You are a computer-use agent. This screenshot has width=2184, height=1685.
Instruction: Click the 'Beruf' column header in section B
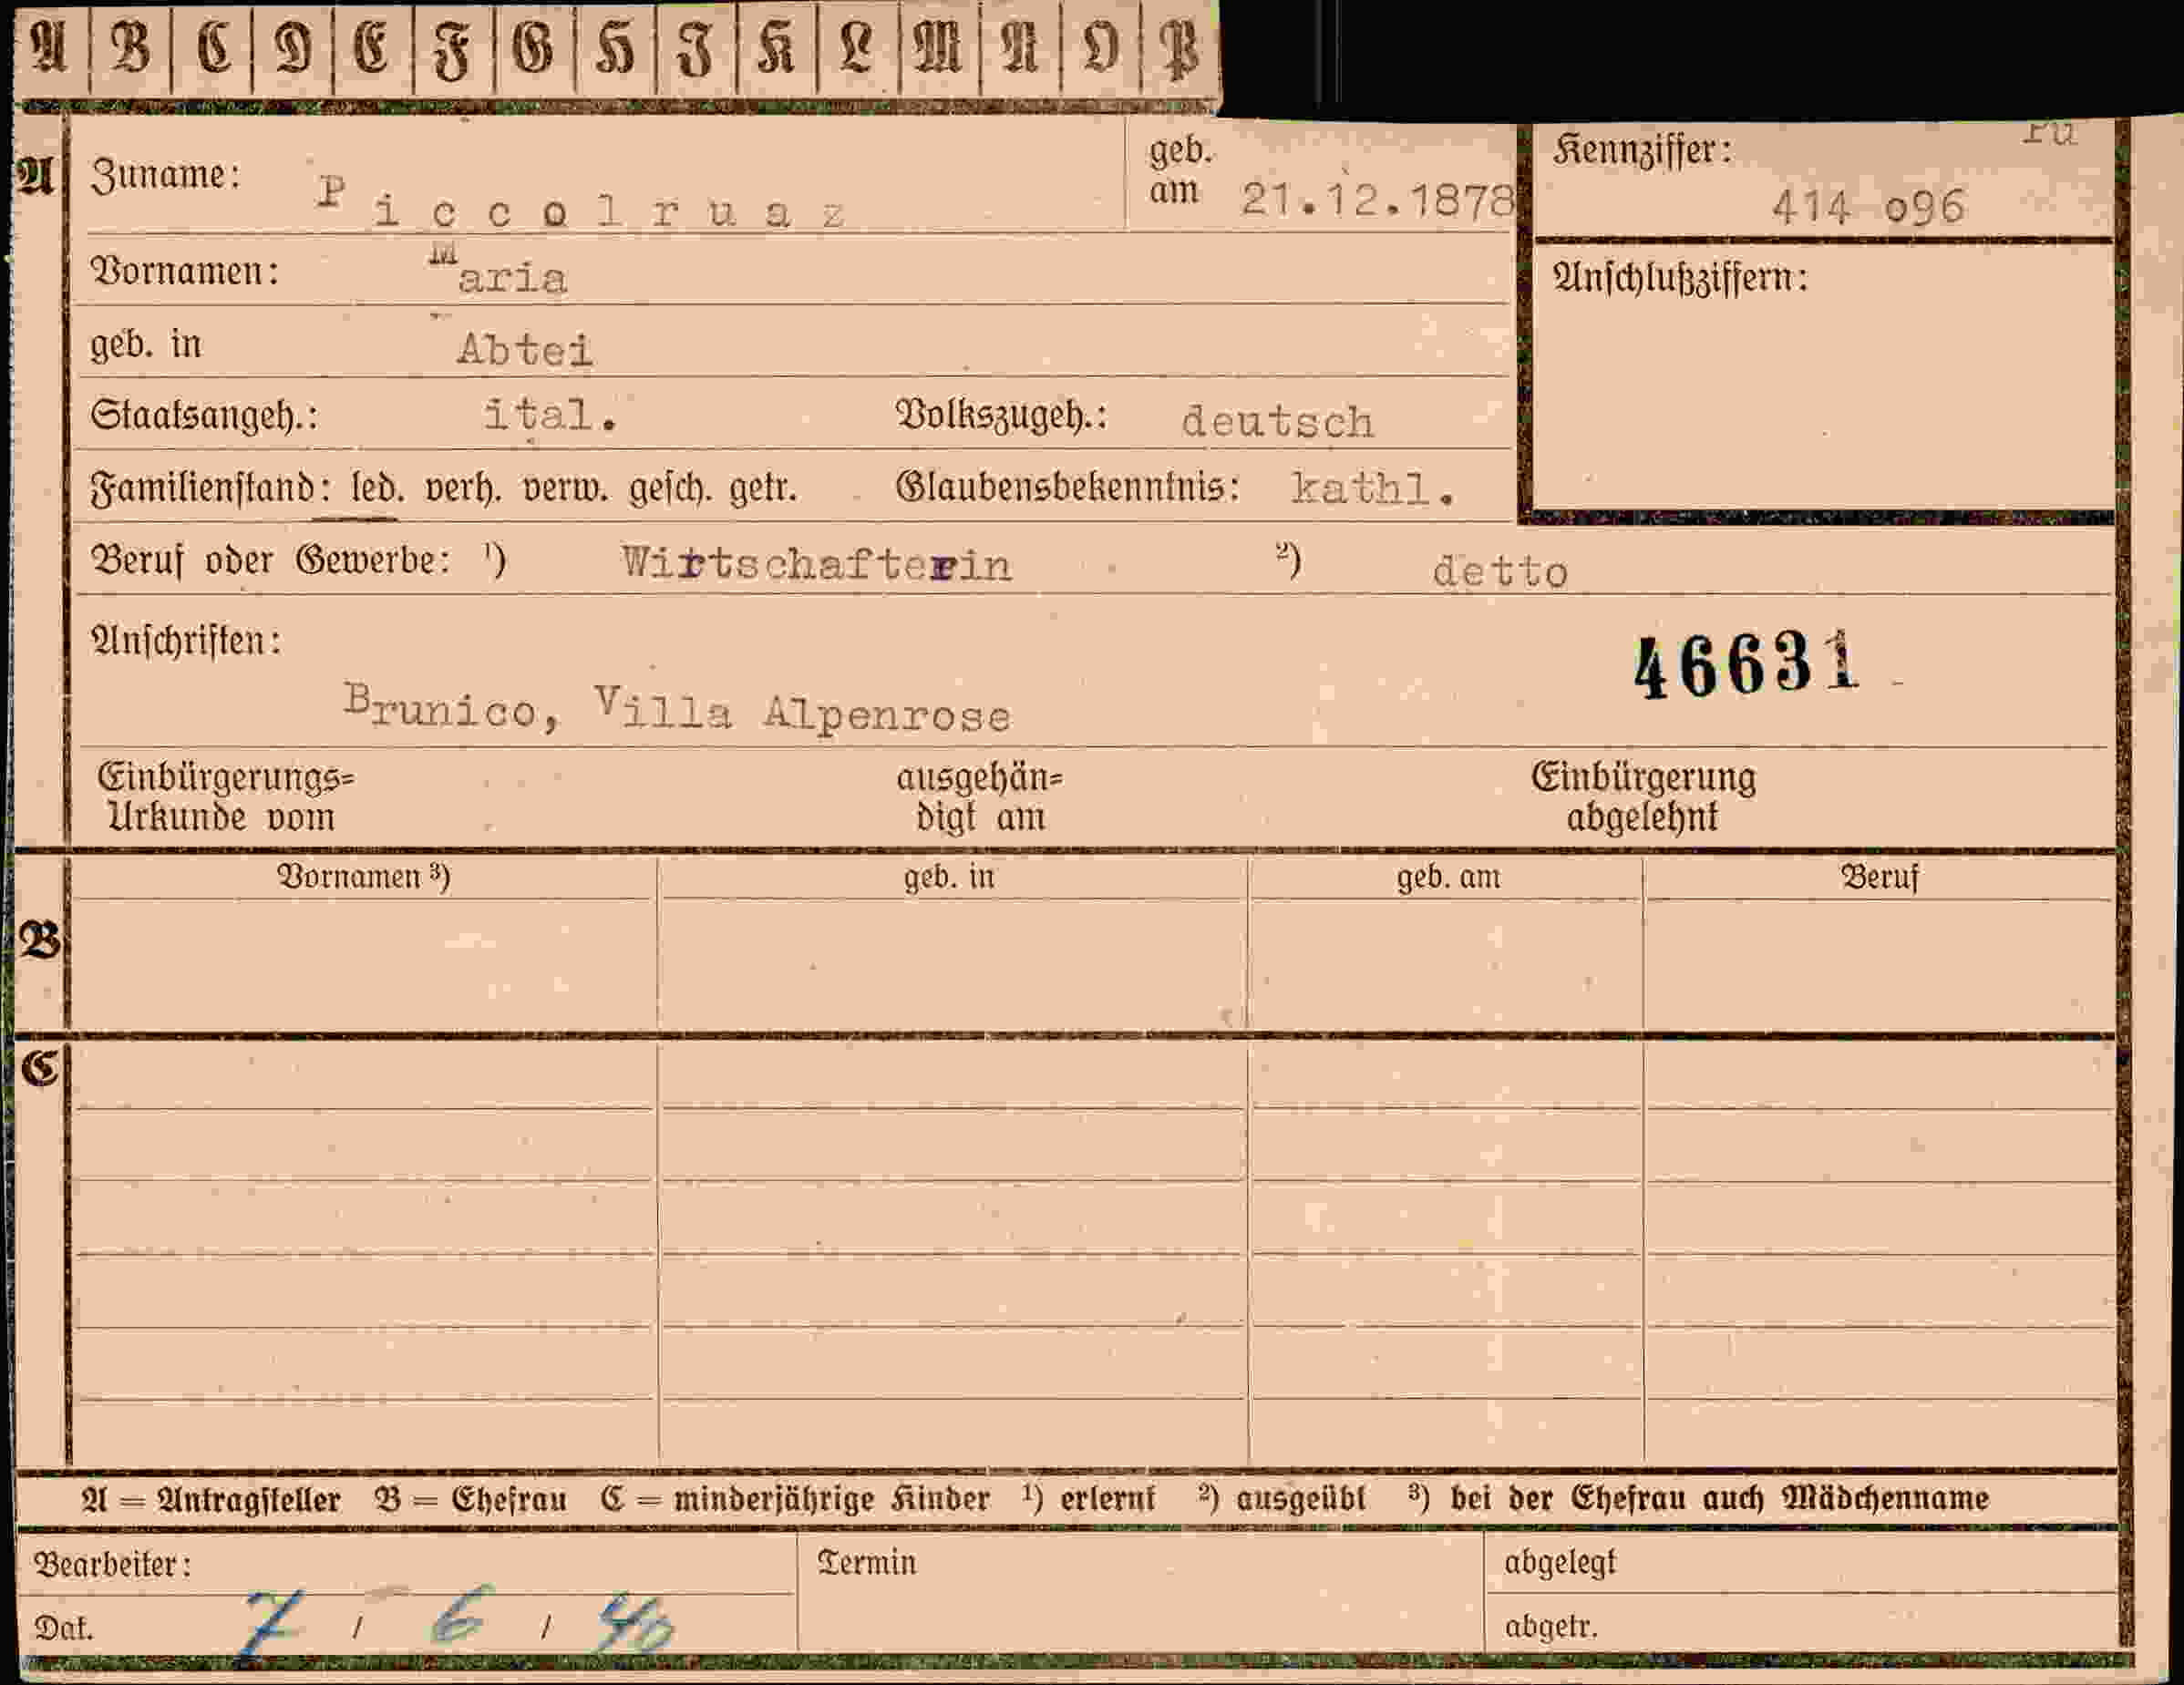[x=1880, y=877]
